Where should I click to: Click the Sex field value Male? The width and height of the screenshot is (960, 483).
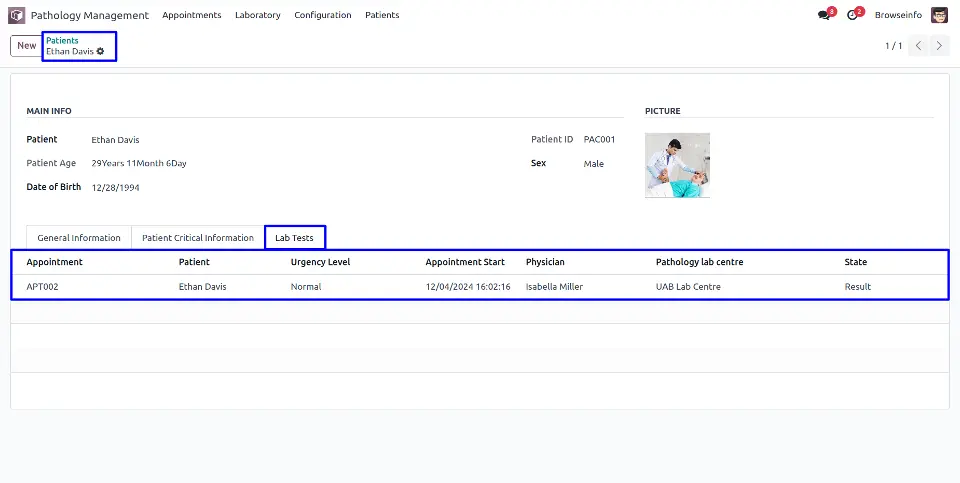(594, 164)
